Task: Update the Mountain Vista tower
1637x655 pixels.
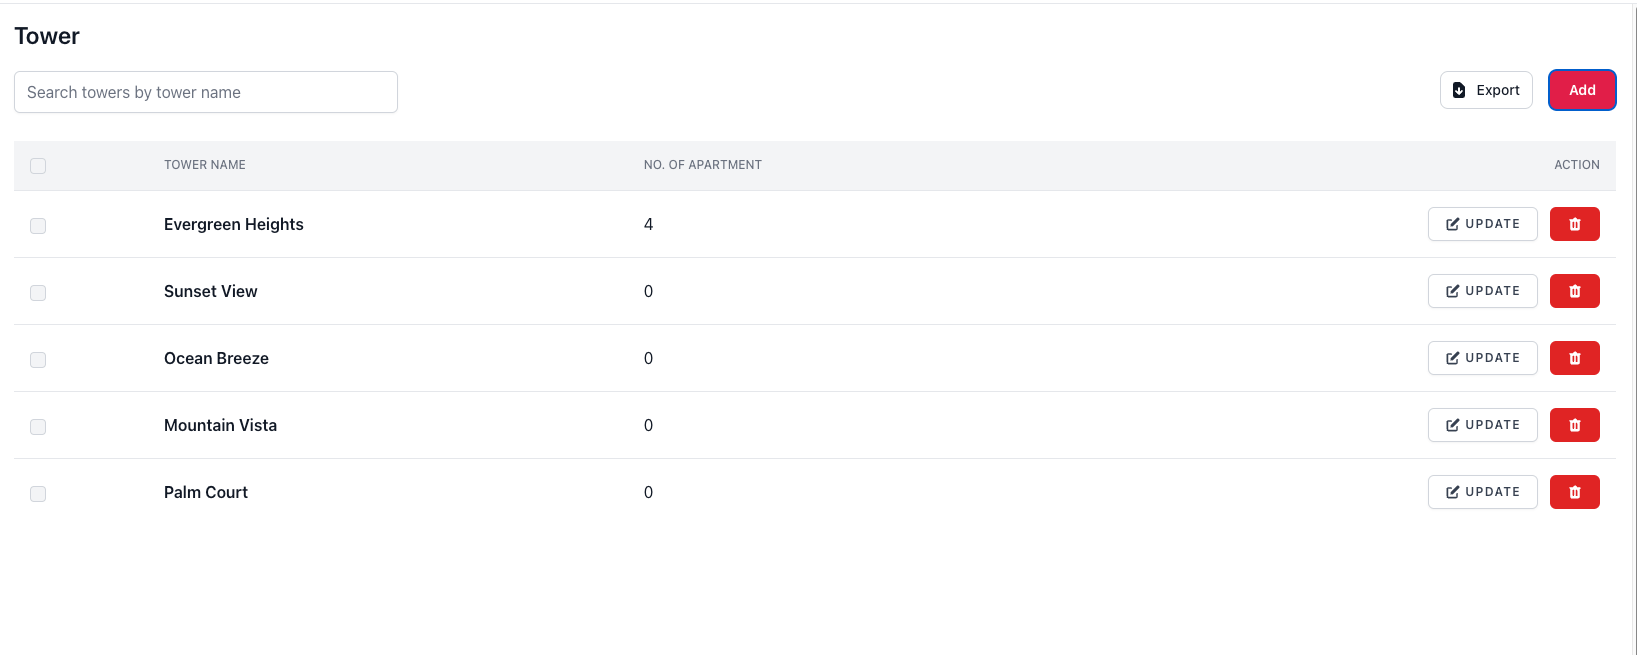Action: tap(1482, 425)
